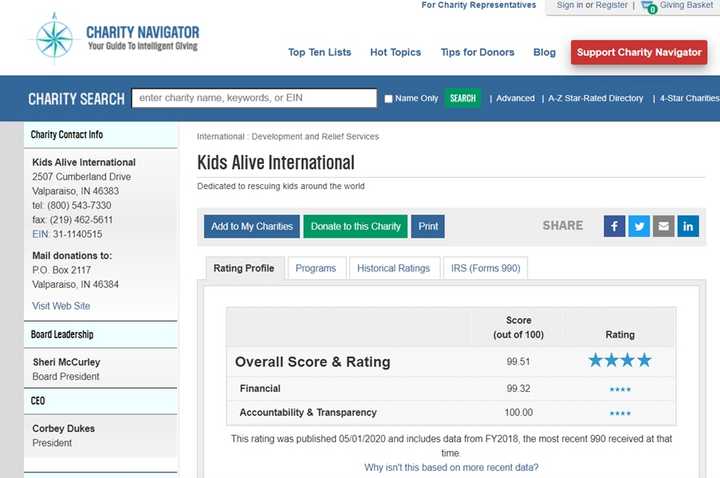Screen dimensions: 720x478
Task: Click the Financial row star rating
Action: 620,389
